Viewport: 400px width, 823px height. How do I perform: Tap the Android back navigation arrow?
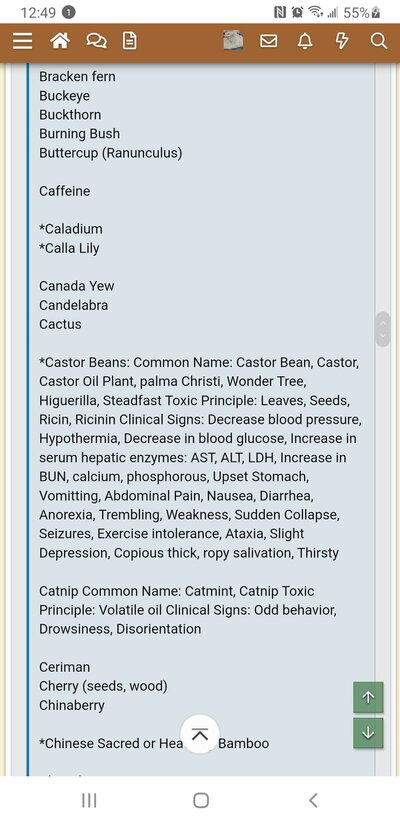pyautogui.click(x=313, y=800)
